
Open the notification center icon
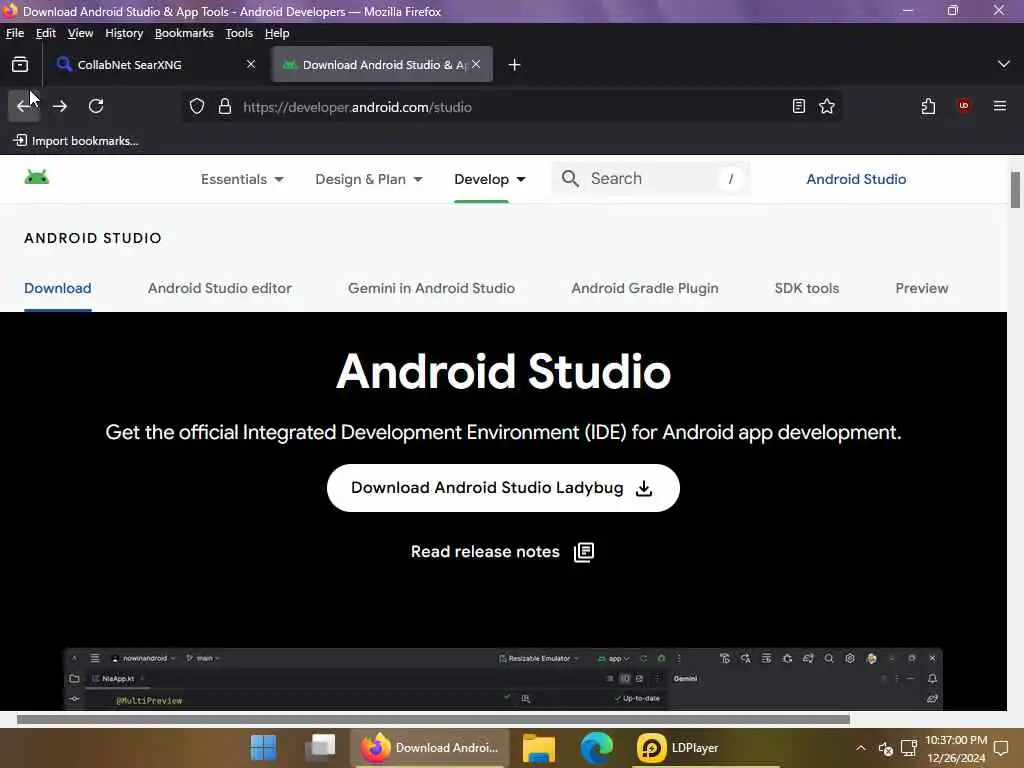pos(1001,748)
